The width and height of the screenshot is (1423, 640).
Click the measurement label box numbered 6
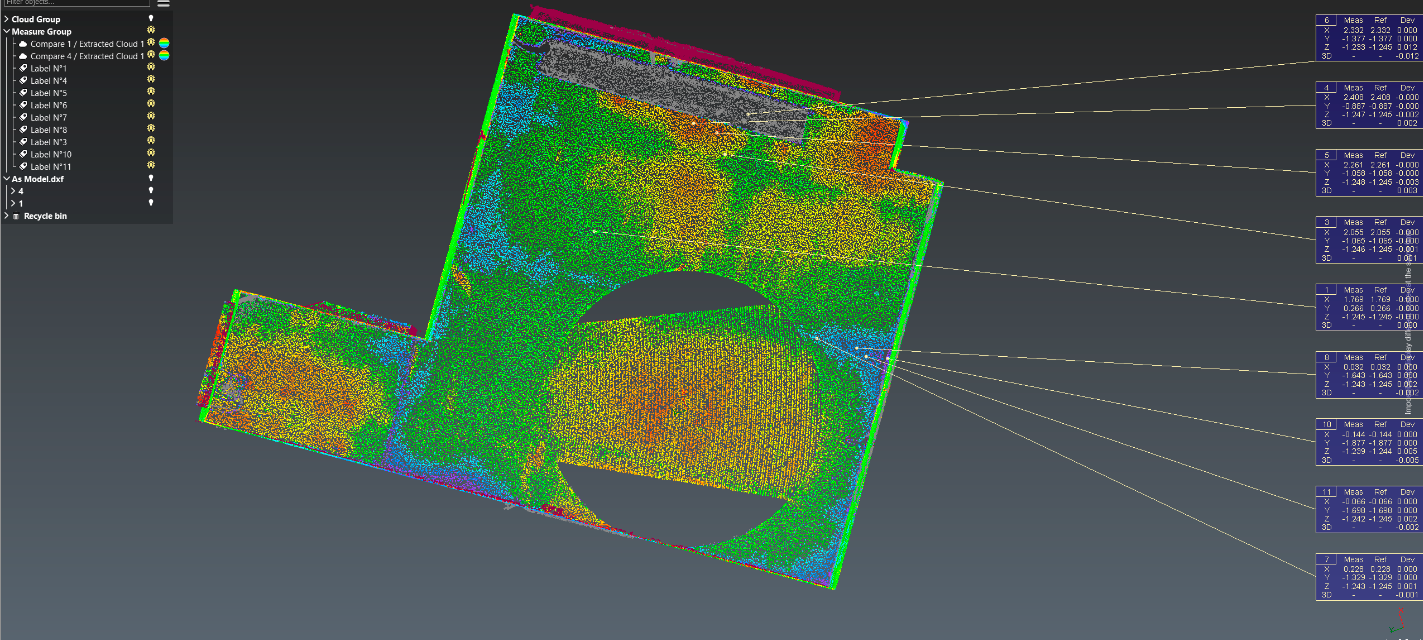click(1368, 39)
